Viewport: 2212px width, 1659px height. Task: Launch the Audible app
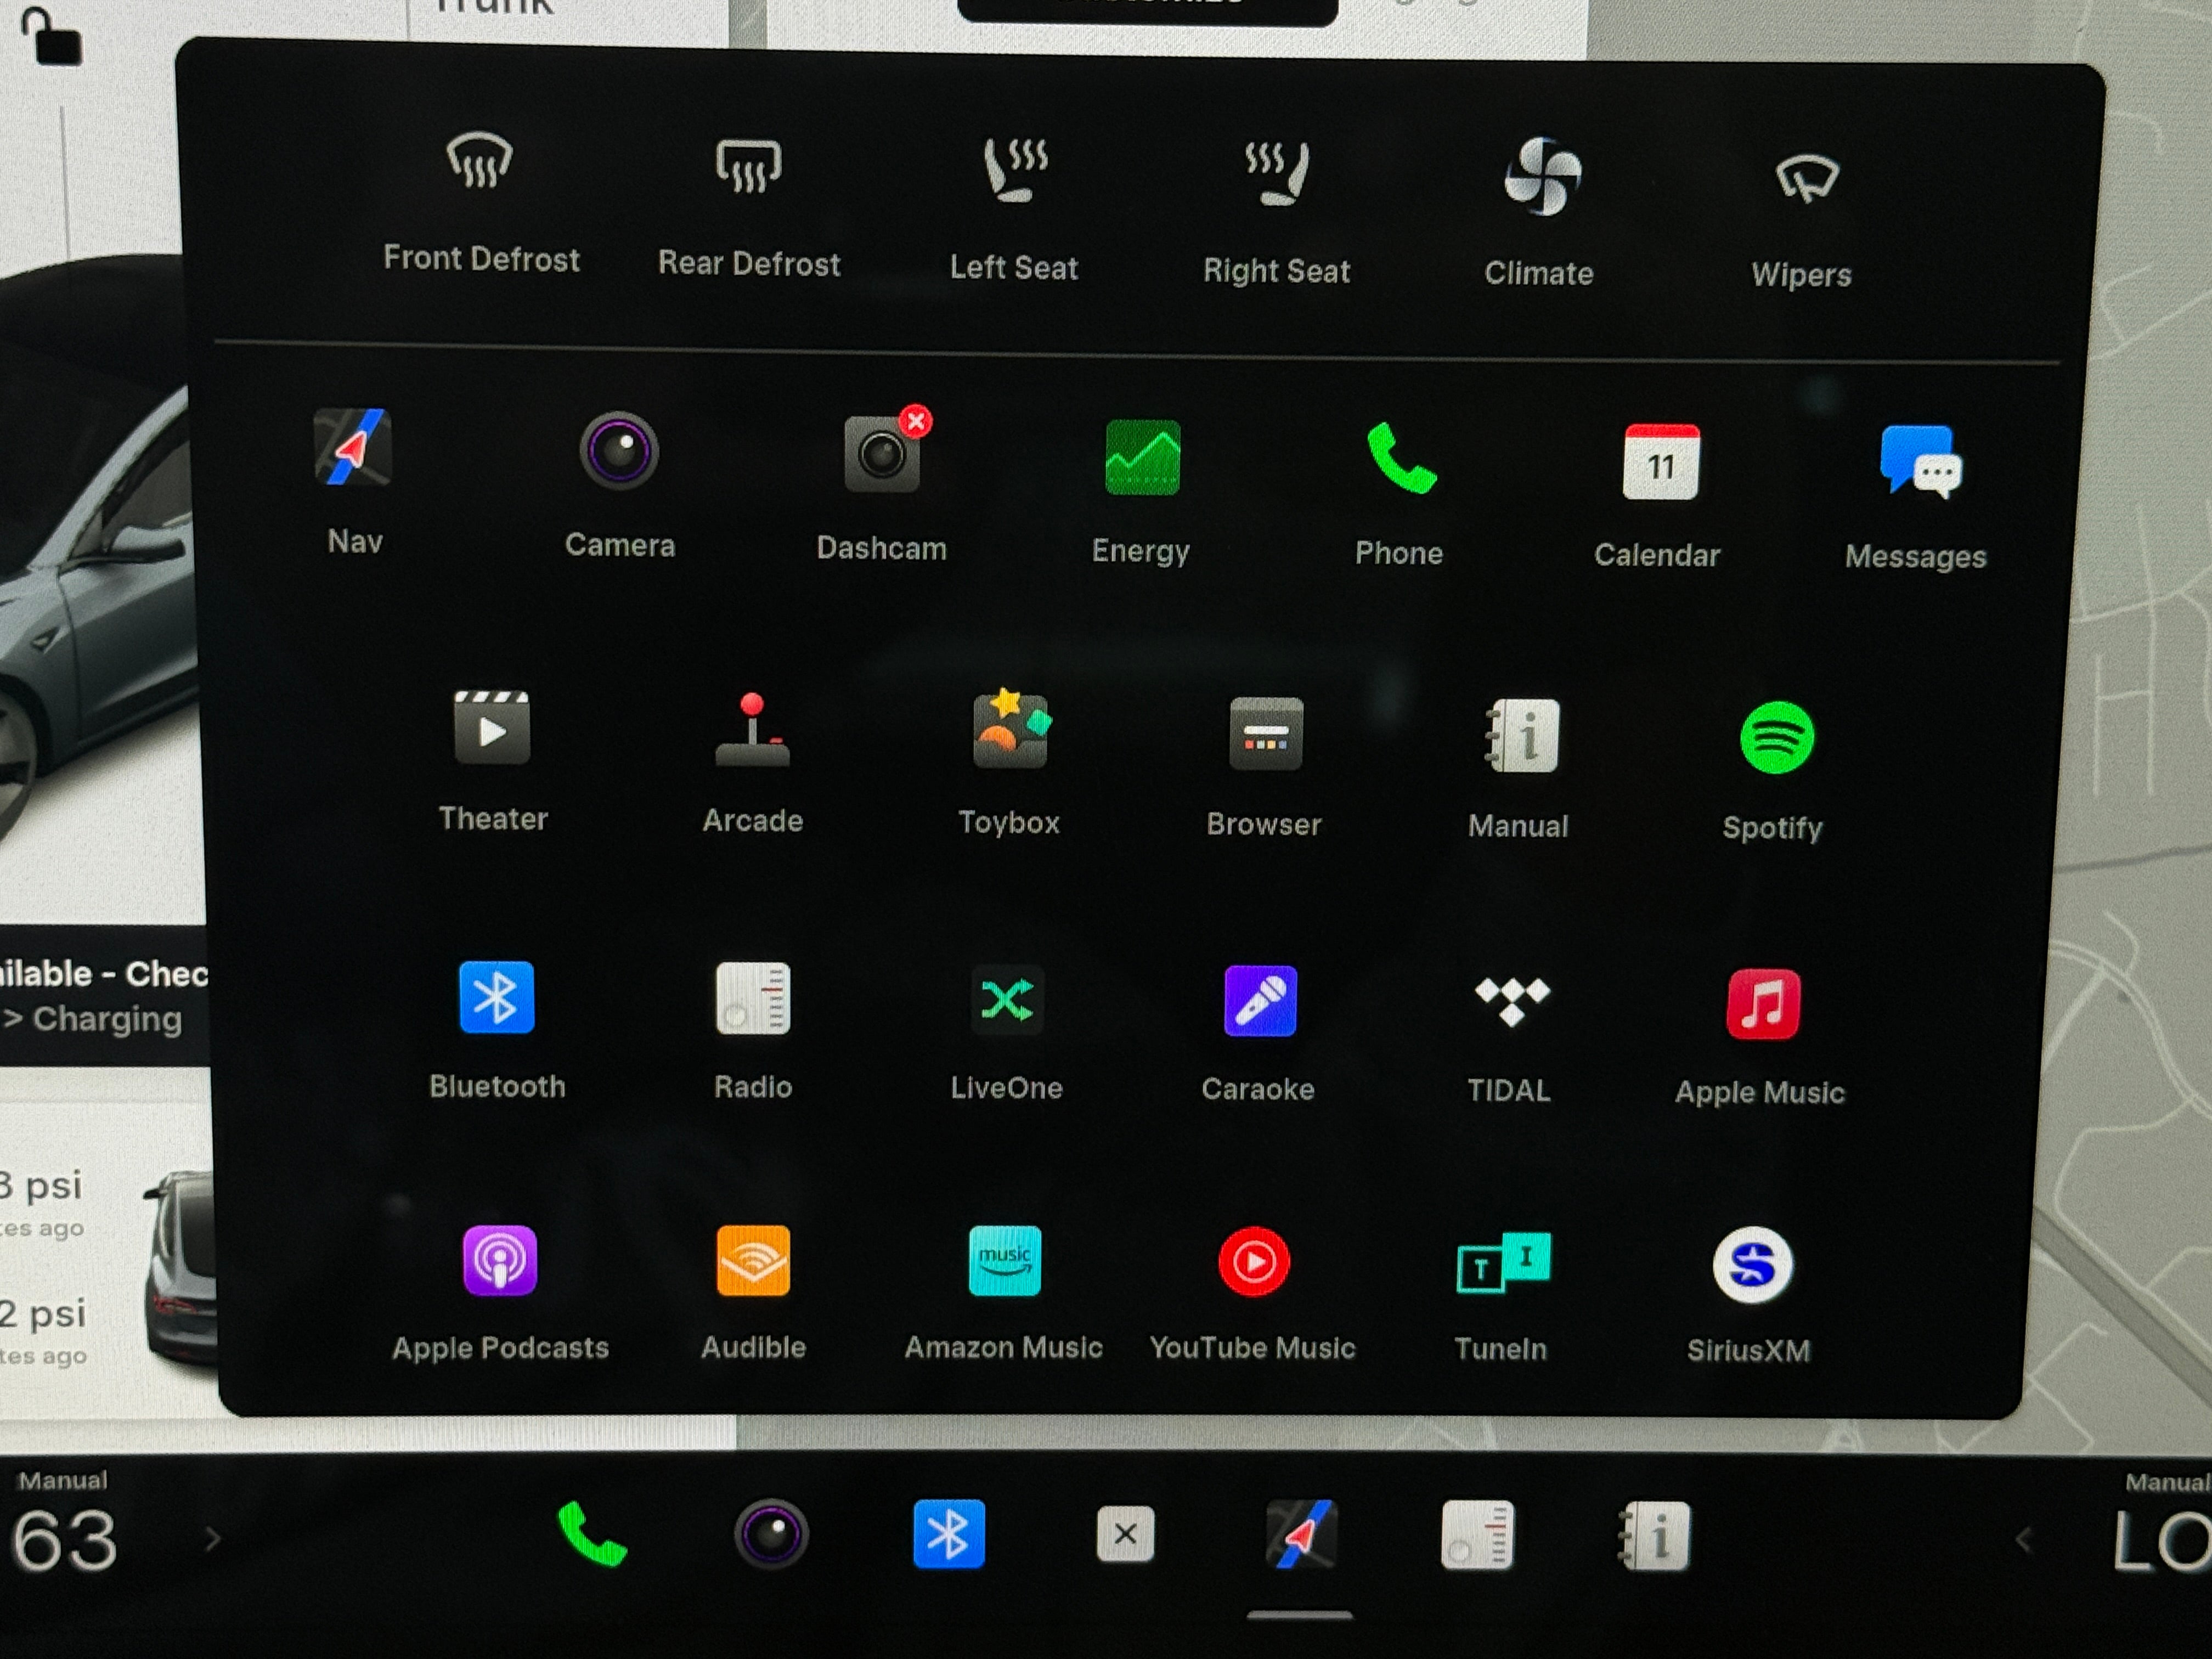(753, 1260)
